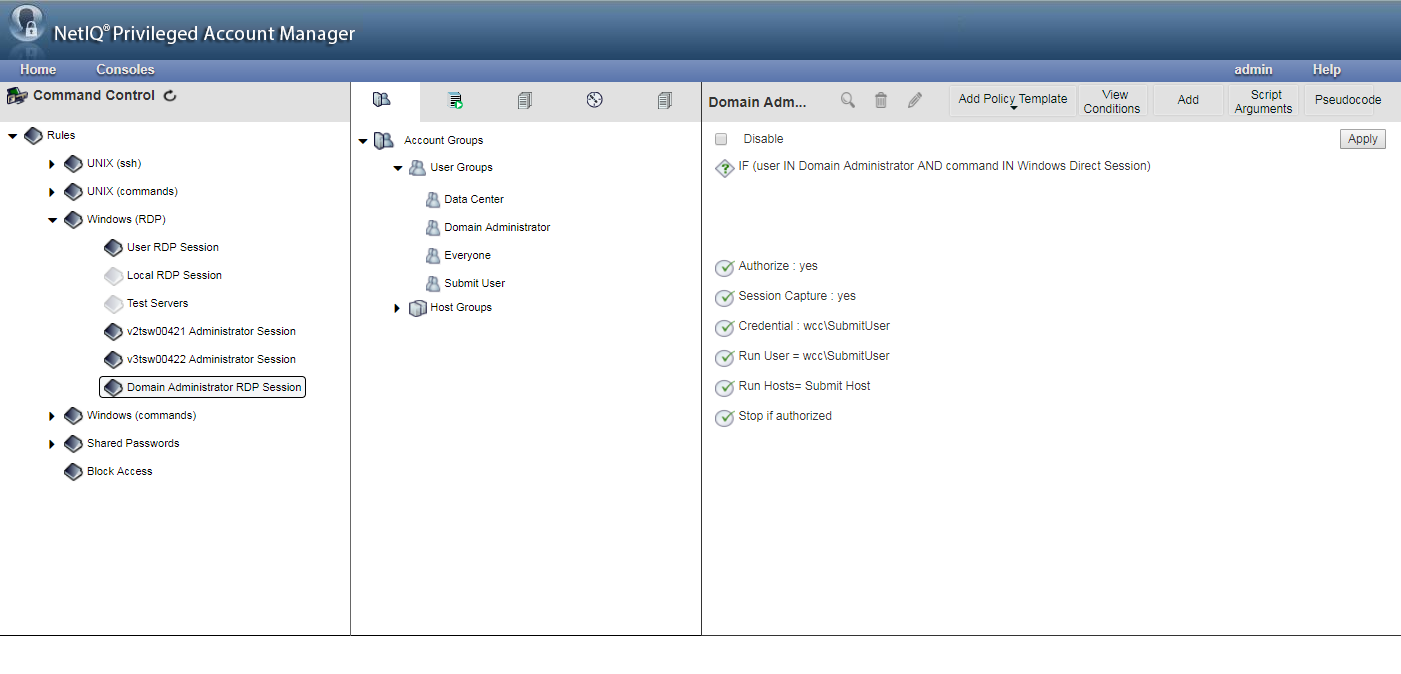Screen dimensions: 1401x674
Task: Click the Windows (RDP) rule icon
Action: (73, 219)
